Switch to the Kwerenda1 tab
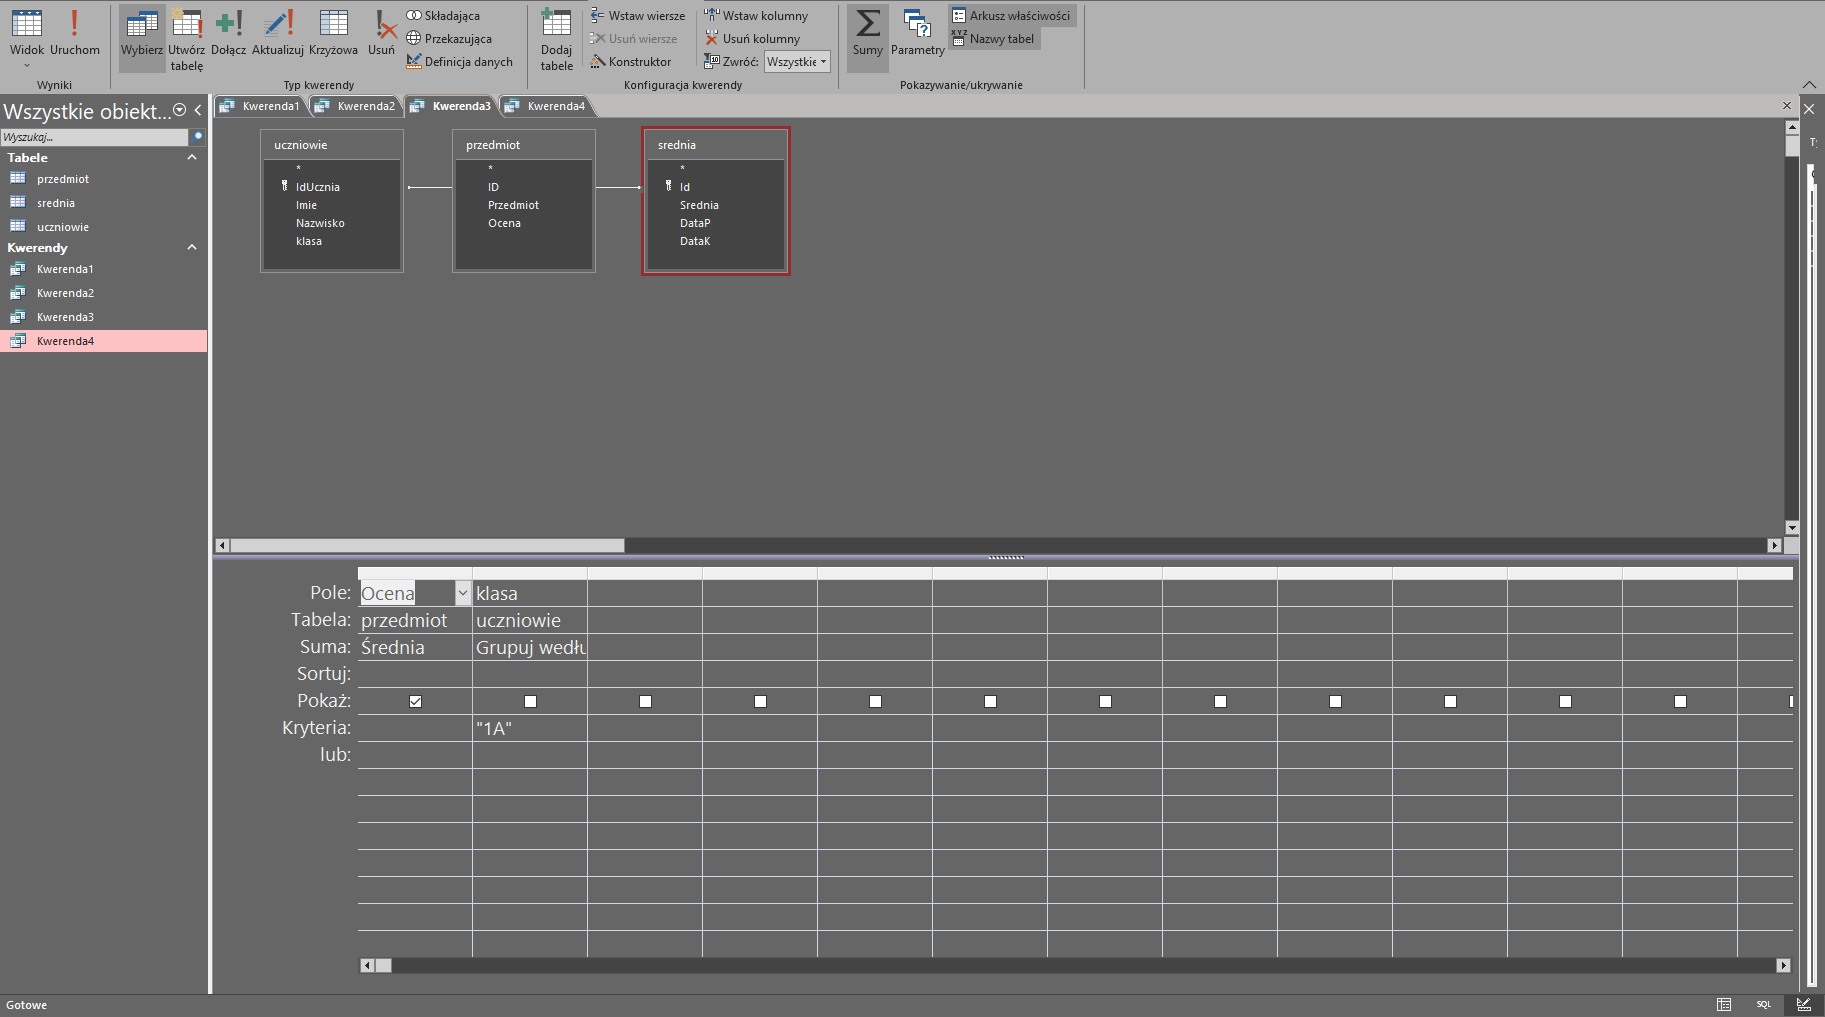 pos(263,106)
